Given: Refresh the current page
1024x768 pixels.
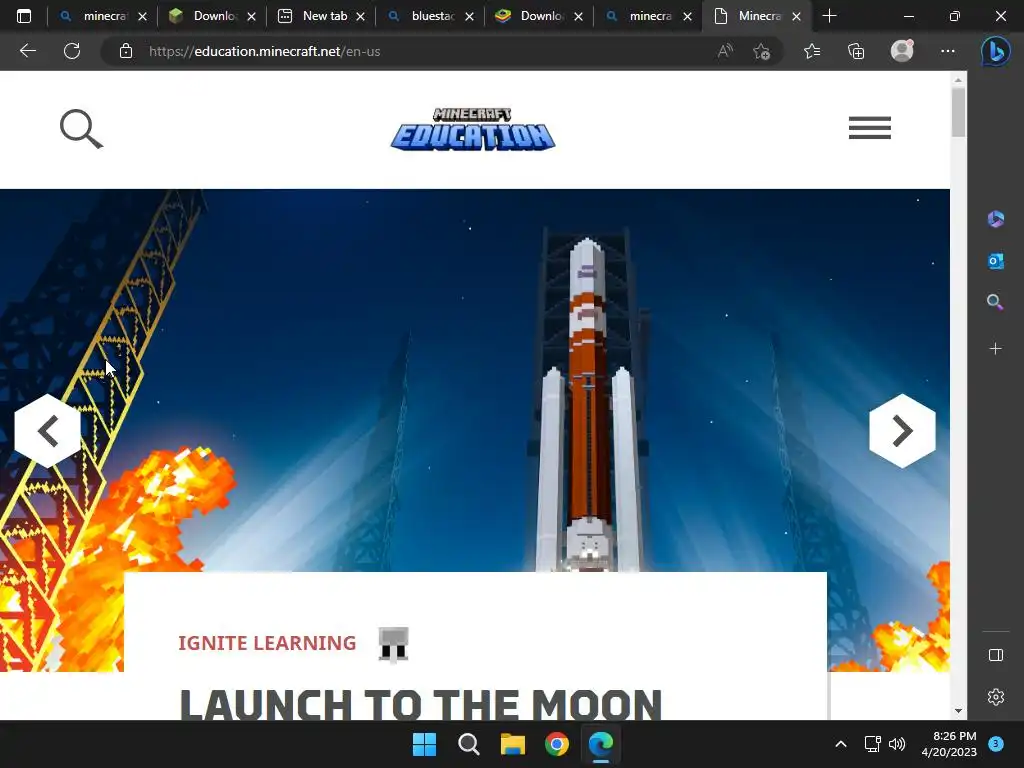Looking at the screenshot, I should tap(72, 51).
